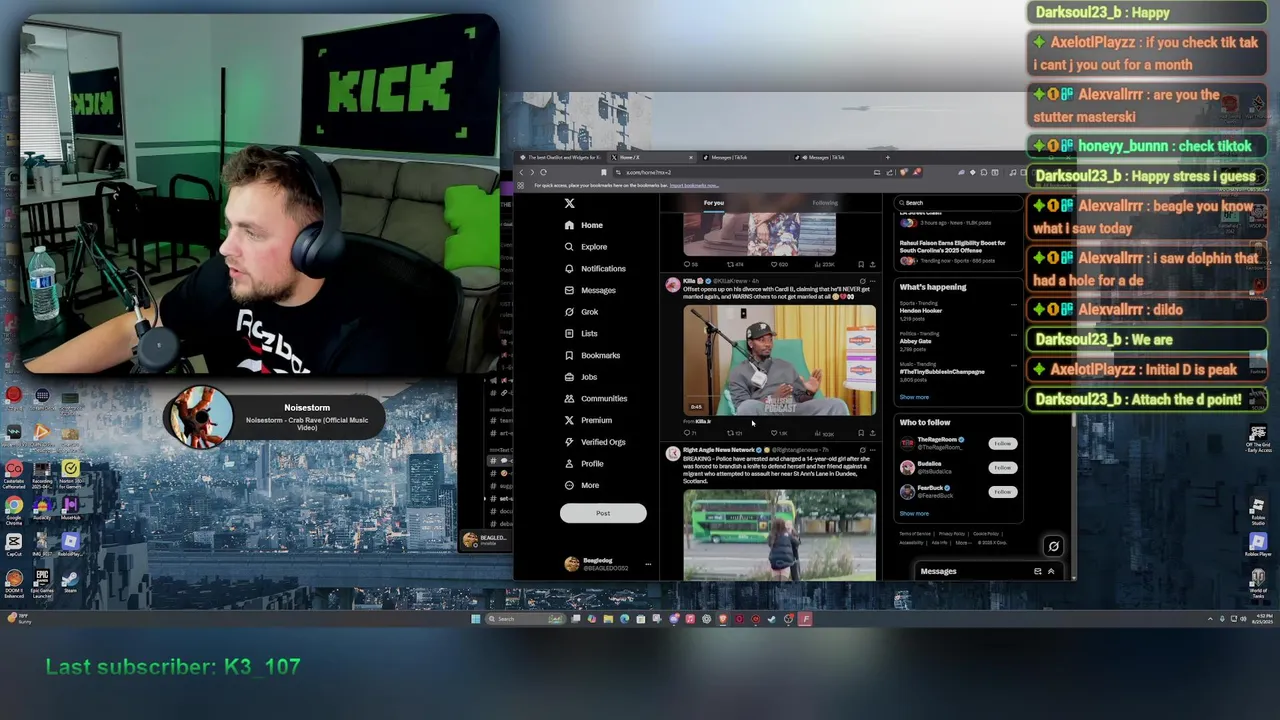Open Lists in the X sidebar

click(x=581, y=334)
